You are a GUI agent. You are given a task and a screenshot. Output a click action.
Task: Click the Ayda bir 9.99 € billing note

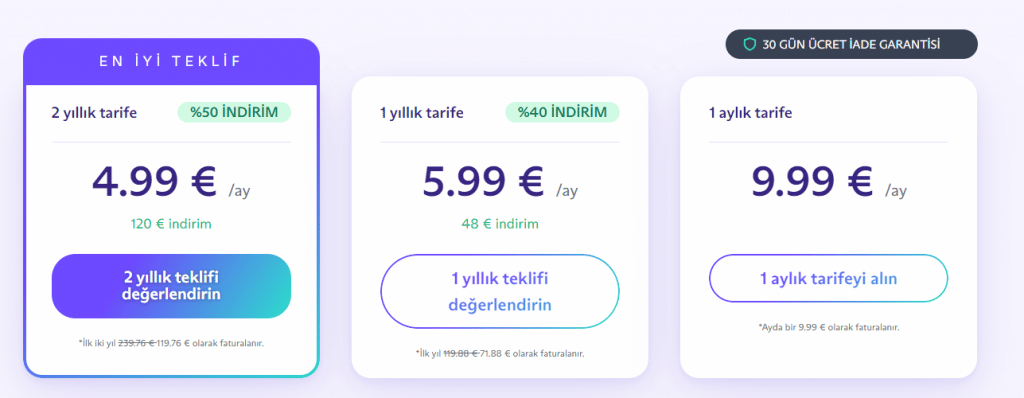pyautogui.click(x=829, y=327)
